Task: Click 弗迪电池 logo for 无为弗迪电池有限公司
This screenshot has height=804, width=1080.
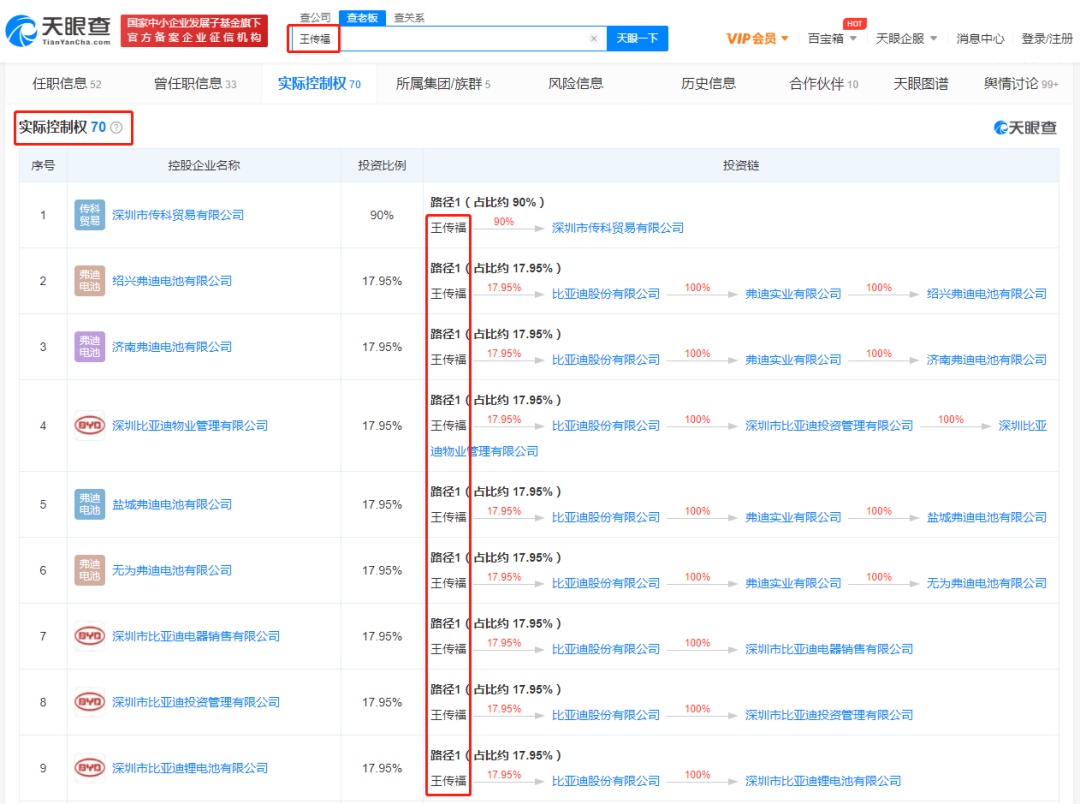Action: (x=90, y=570)
